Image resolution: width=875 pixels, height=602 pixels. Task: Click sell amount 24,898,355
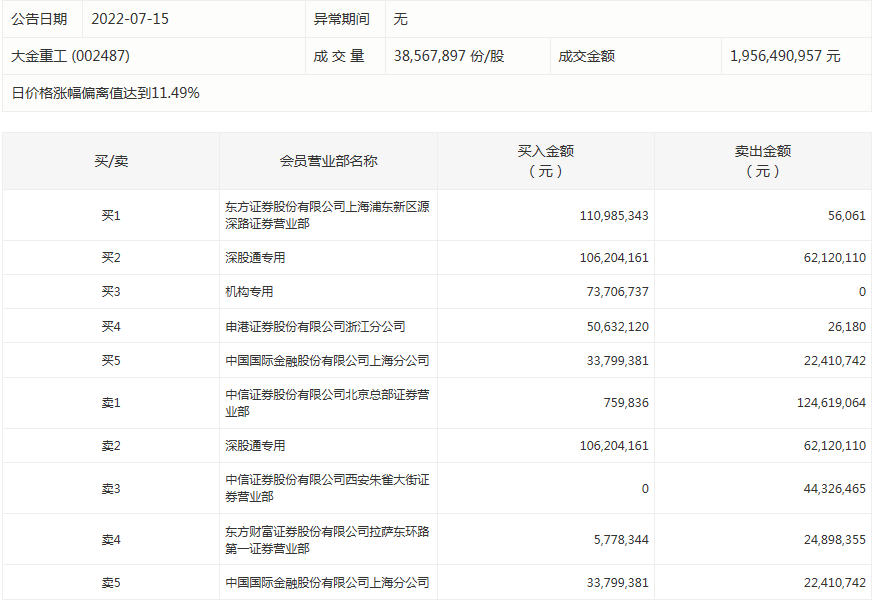pyautogui.click(x=835, y=540)
